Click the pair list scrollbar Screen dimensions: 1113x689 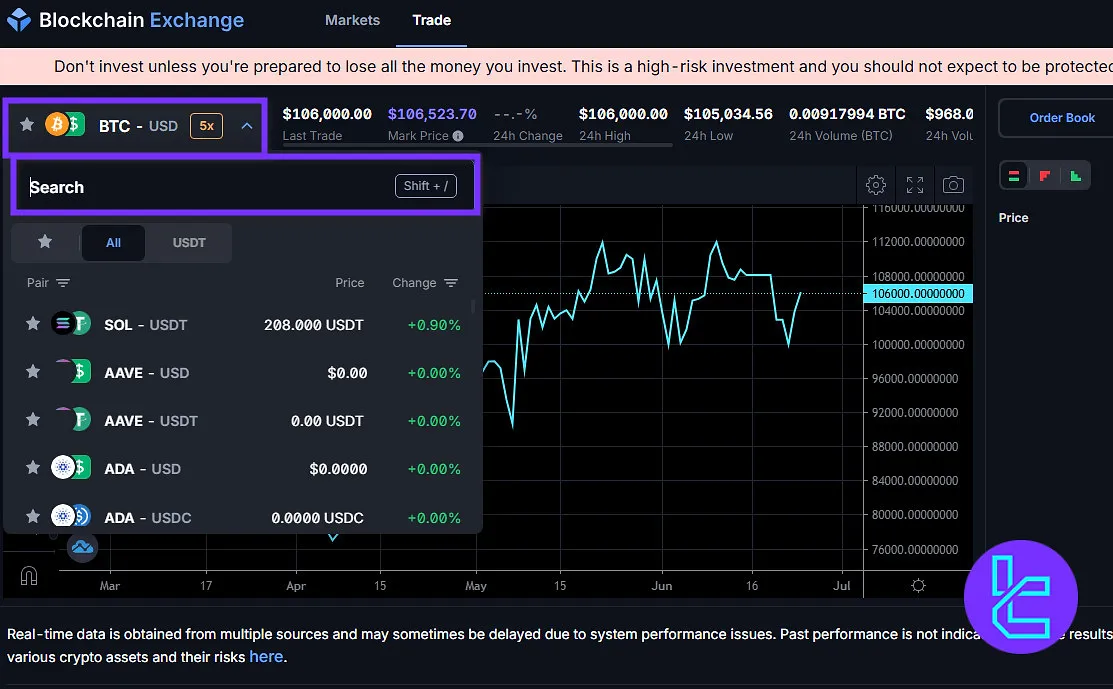point(473,306)
